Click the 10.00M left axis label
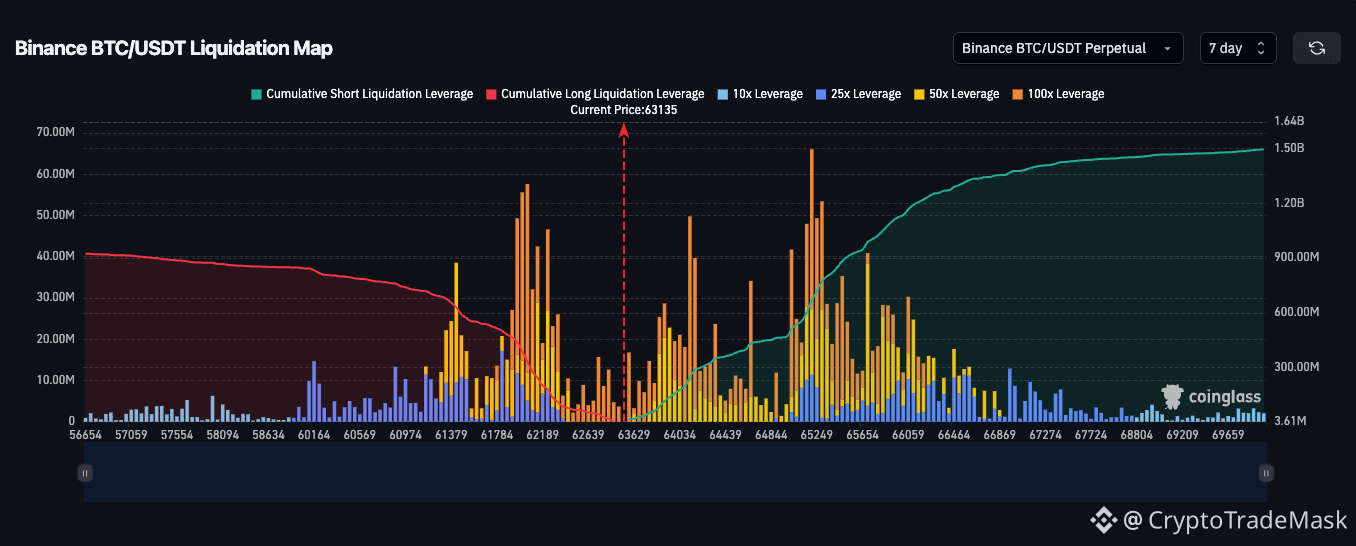The image size is (1356, 546). (55, 380)
